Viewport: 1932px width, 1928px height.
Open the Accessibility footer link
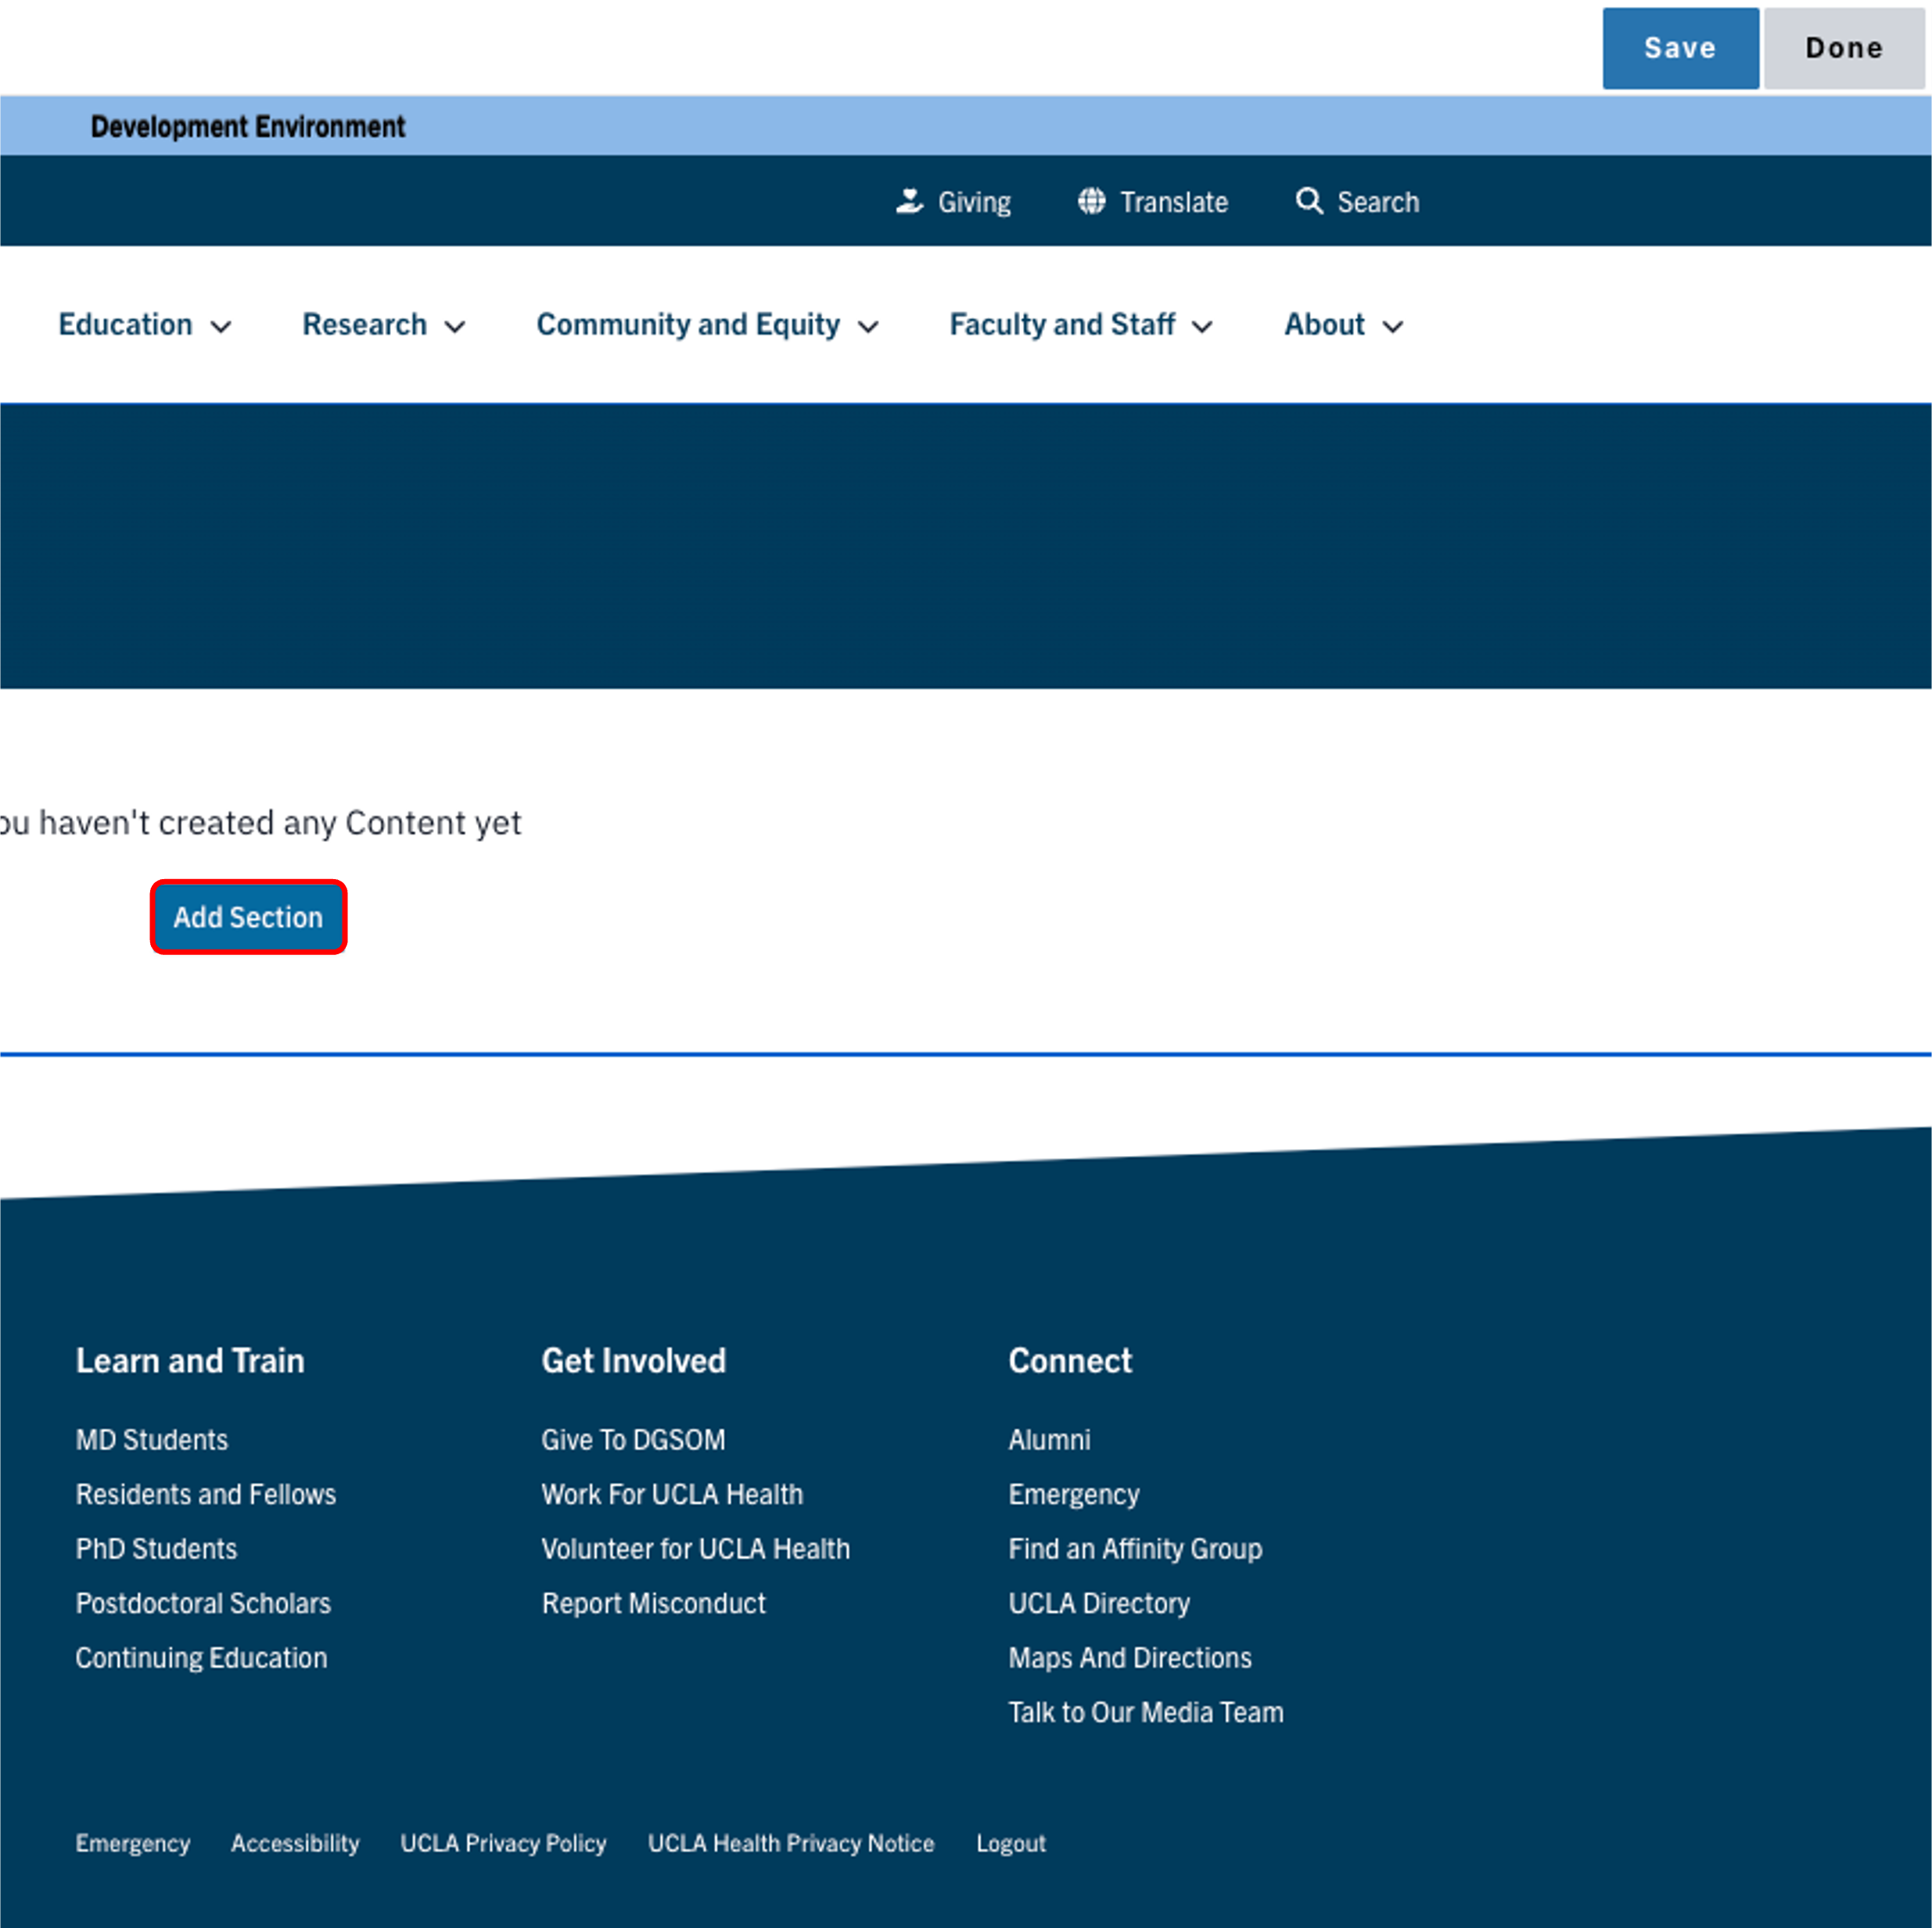[295, 1843]
